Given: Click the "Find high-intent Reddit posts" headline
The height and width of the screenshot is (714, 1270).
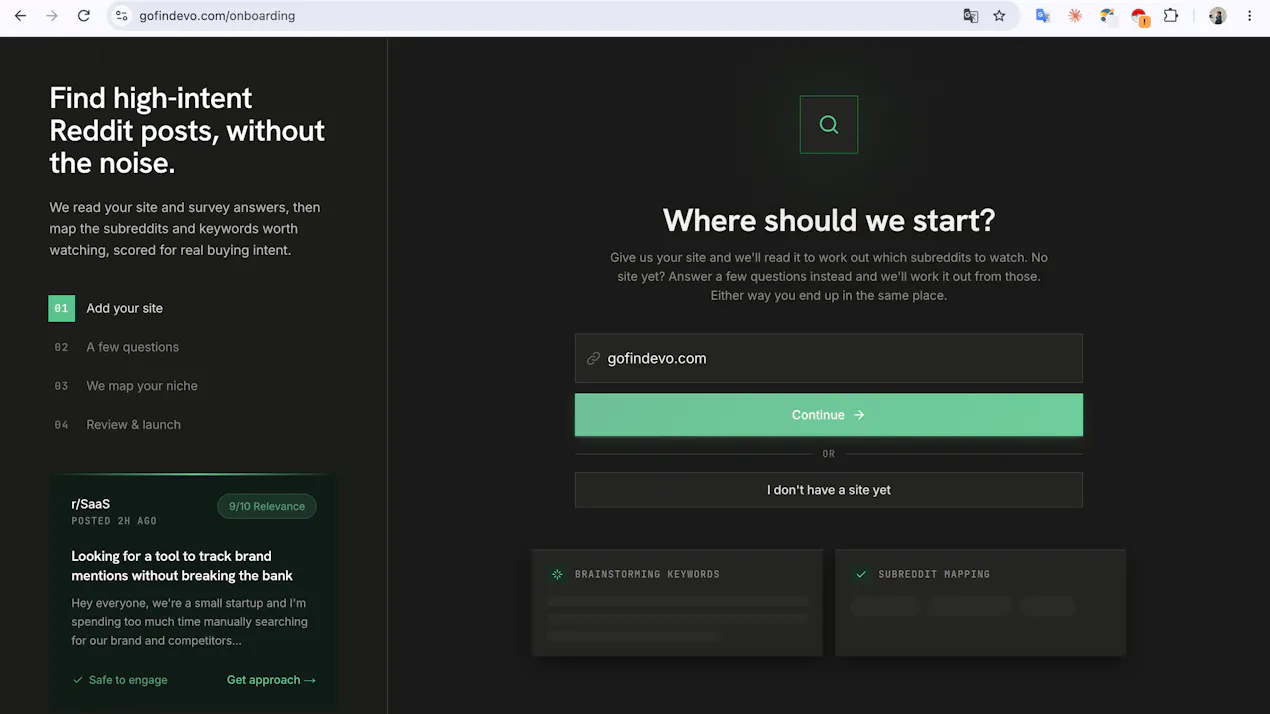Looking at the screenshot, I should point(187,130).
